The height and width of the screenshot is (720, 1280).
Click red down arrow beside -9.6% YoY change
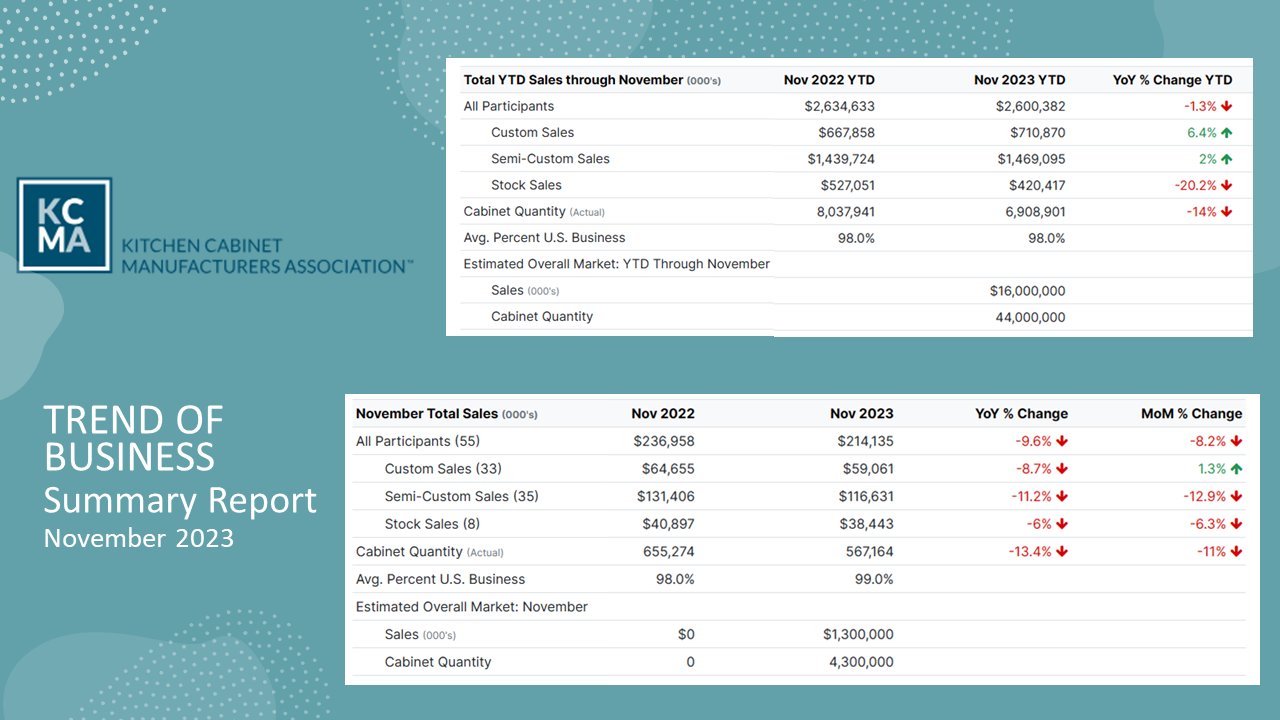coord(1062,441)
